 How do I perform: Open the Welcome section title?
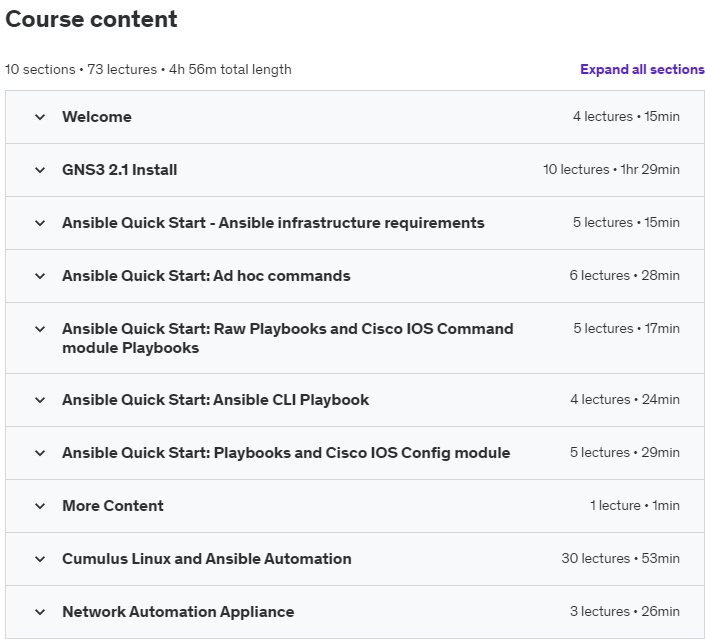pyautogui.click(x=97, y=117)
